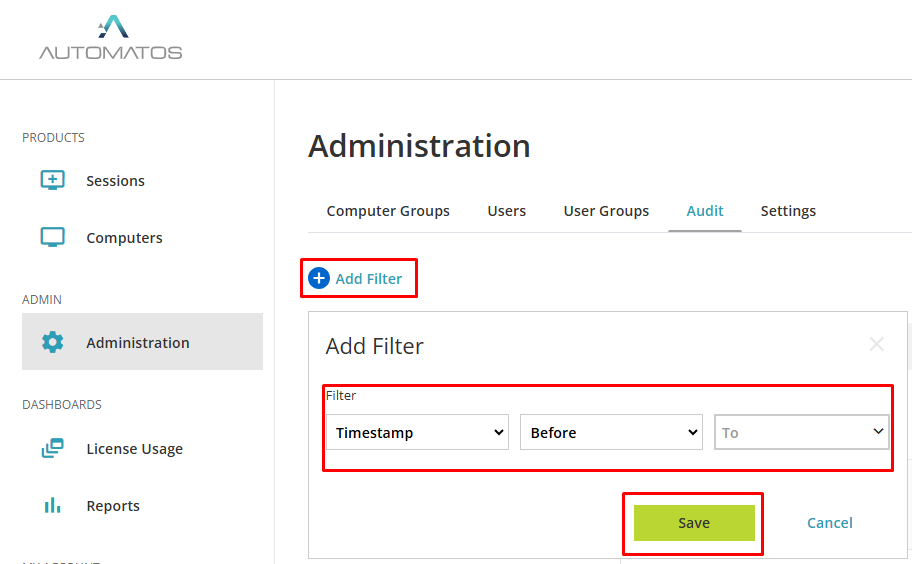This screenshot has height=564, width=912.
Task: Click the Automatos logo
Action: [111, 38]
